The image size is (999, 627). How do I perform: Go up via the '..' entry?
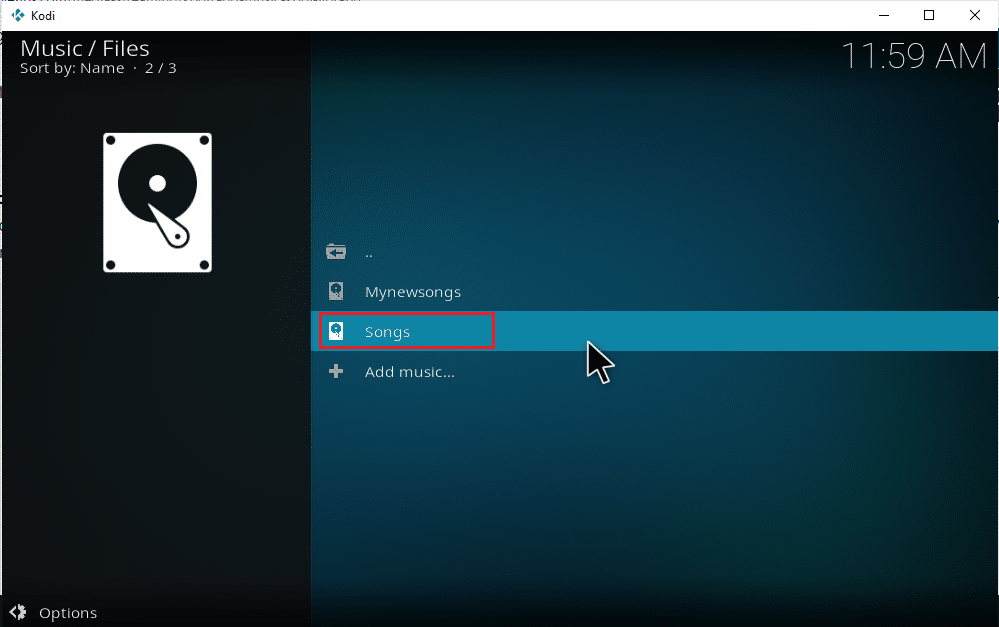[x=654, y=252]
